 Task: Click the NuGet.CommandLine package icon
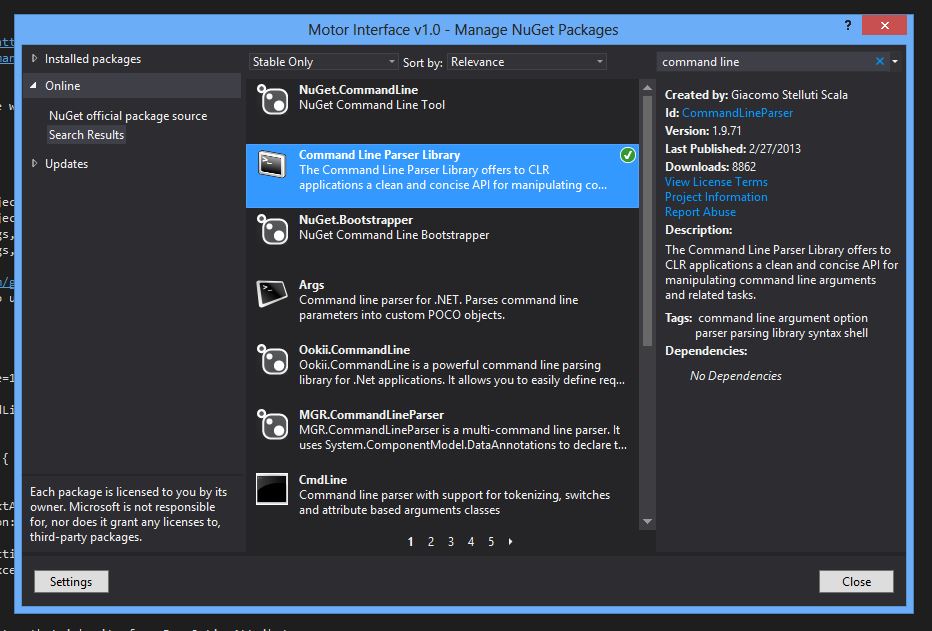coord(272,100)
